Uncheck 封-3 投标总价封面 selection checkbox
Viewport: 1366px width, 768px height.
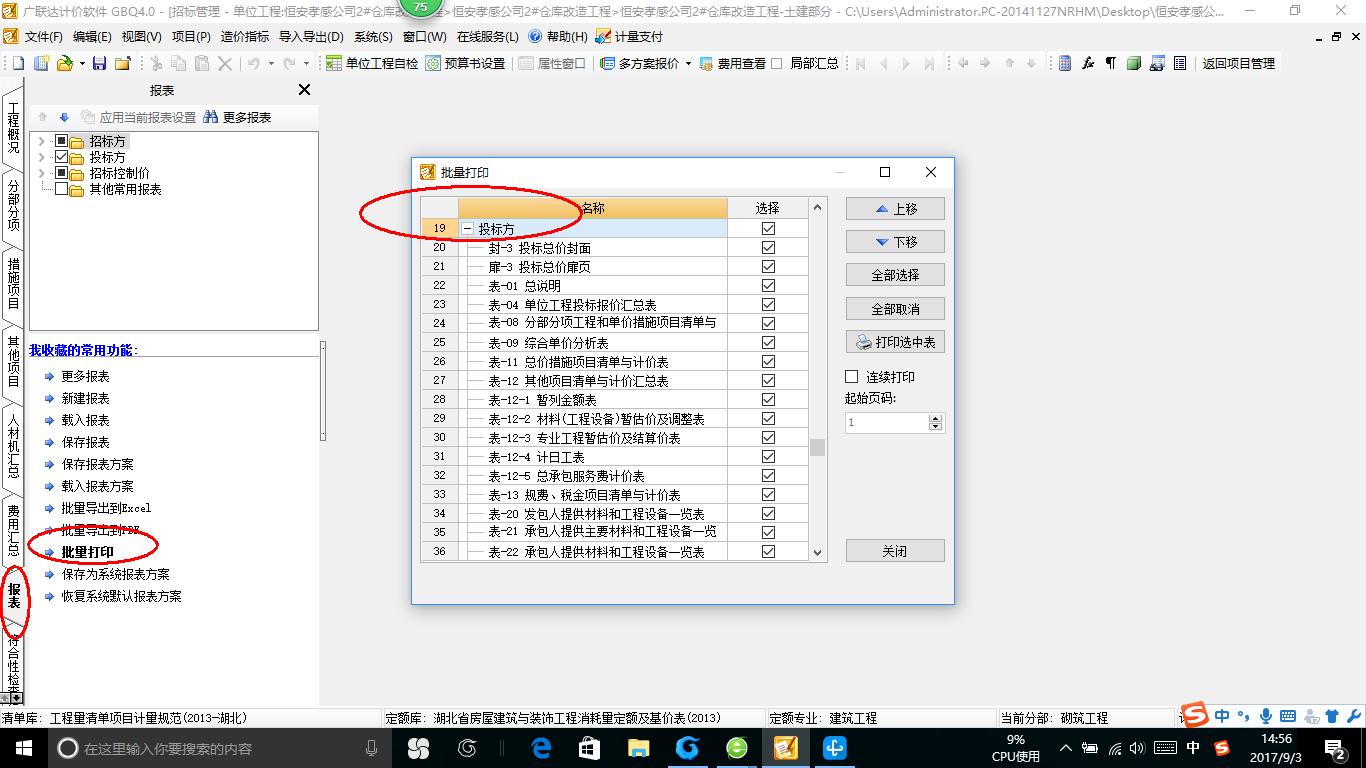point(768,247)
